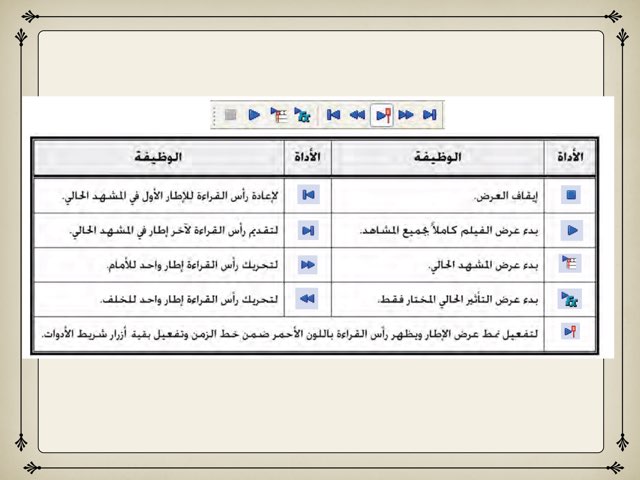Click the rewind icon beside إطار واحد للخلف
Screen dimensions: 640x480
[307, 299]
